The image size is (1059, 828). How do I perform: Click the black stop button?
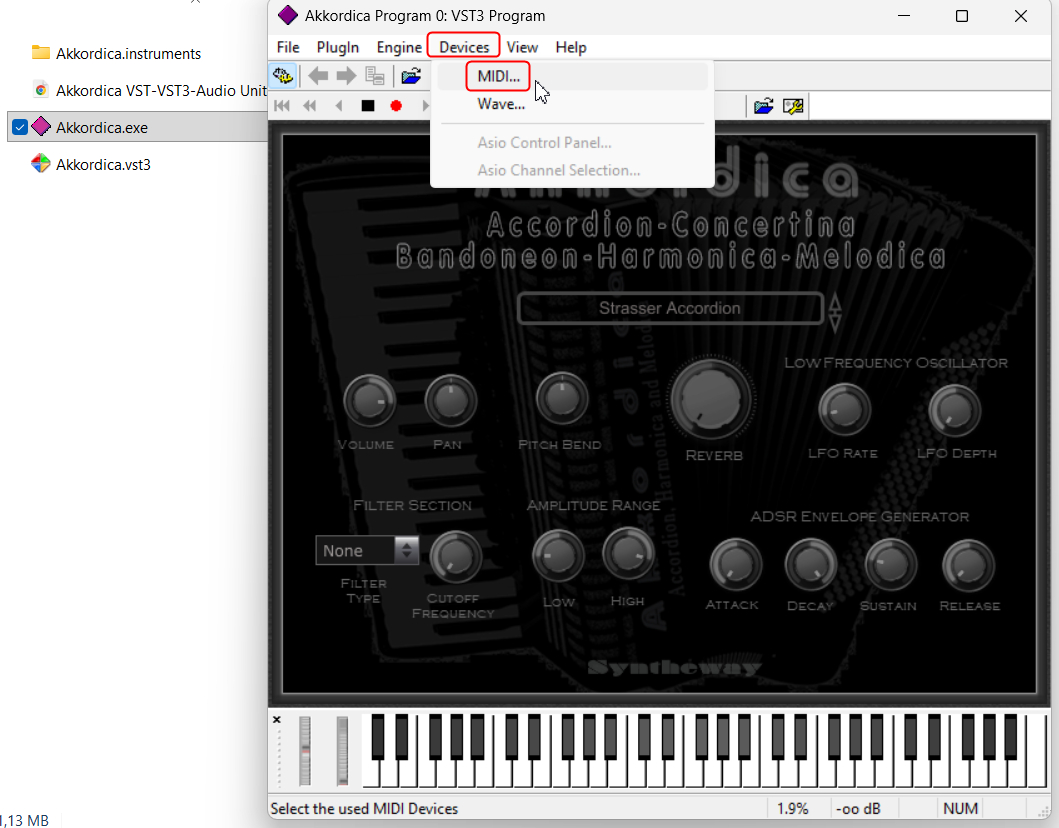click(368, 105)
